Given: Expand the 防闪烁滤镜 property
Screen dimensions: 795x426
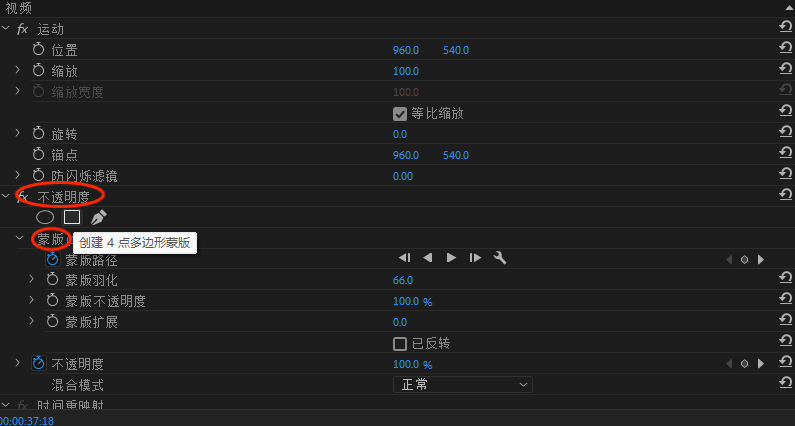Looking at the screenshot, I should tap(17, 175).
